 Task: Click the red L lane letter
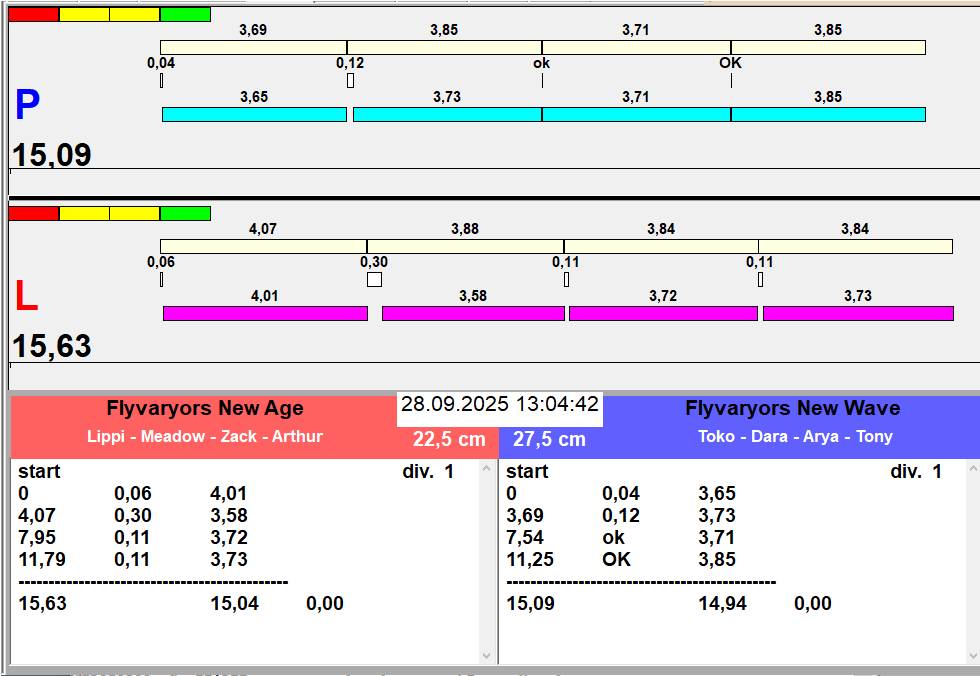coord(26,297)
